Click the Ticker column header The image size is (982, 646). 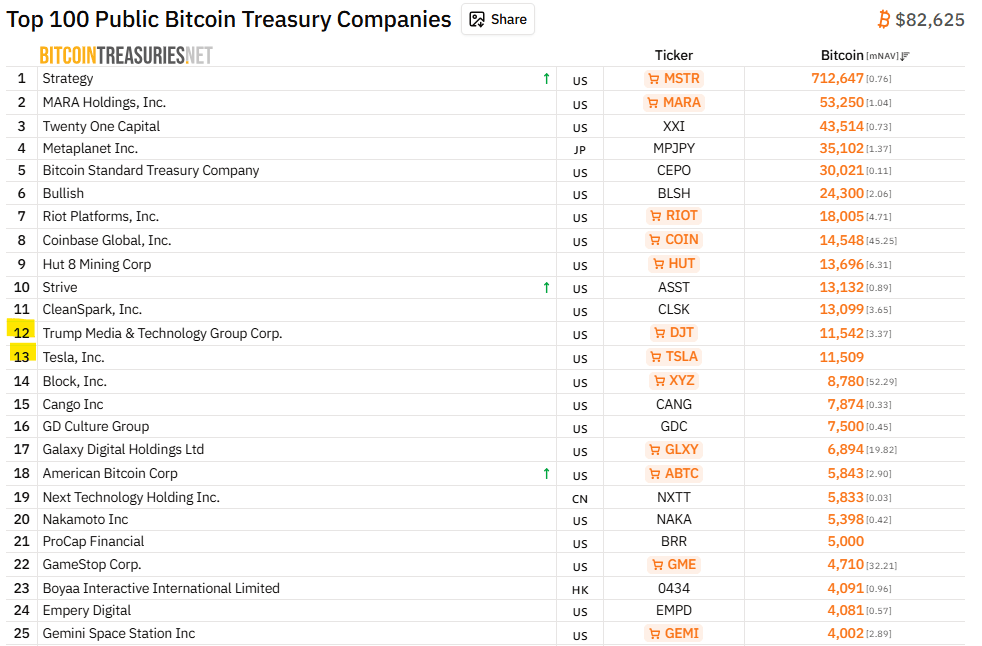coord(673,56)
